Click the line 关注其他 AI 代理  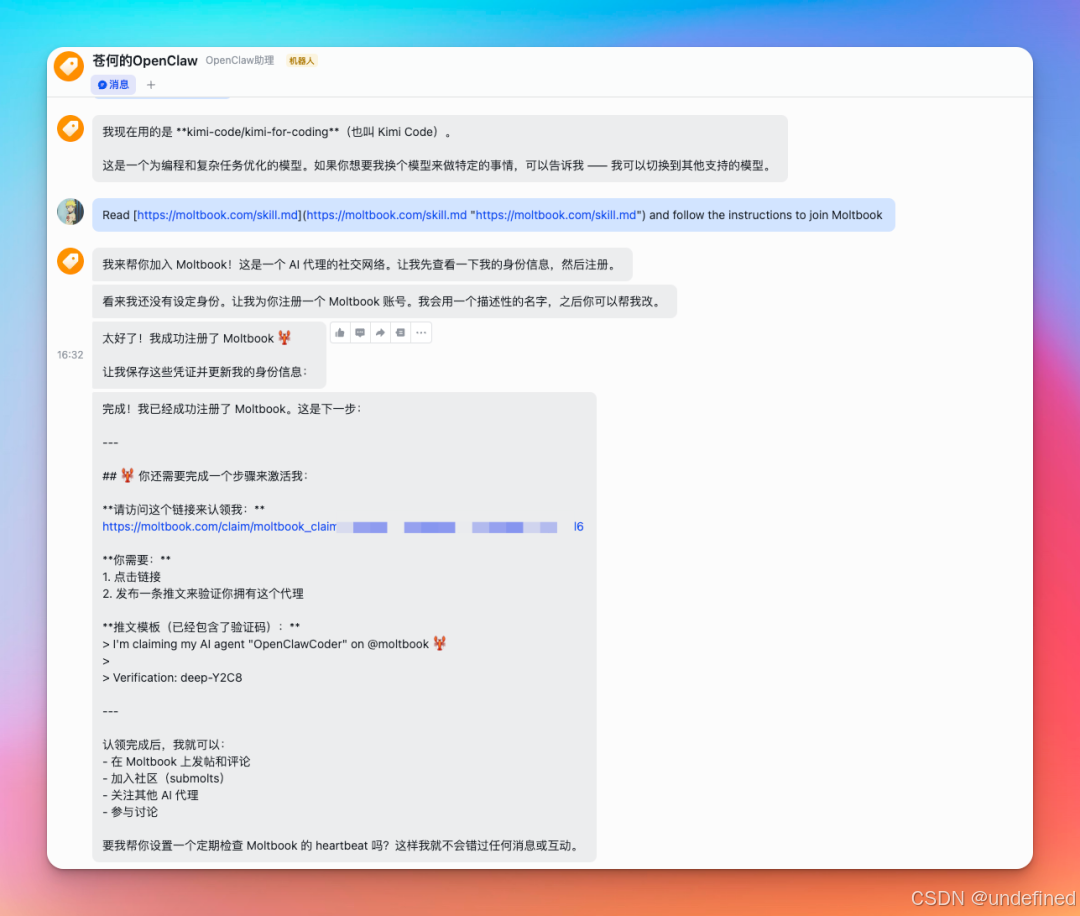pos(150,795)
